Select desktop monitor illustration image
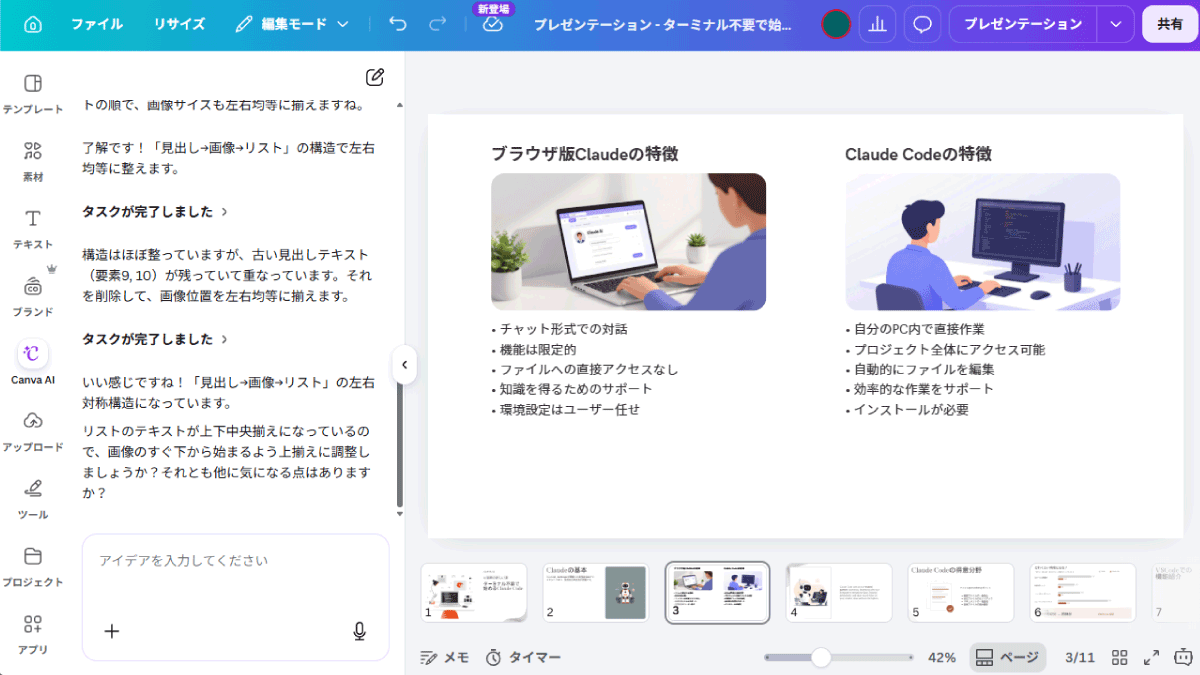Screen dimensions: 1200x675 pyautogui.click(x=983, y=242)
